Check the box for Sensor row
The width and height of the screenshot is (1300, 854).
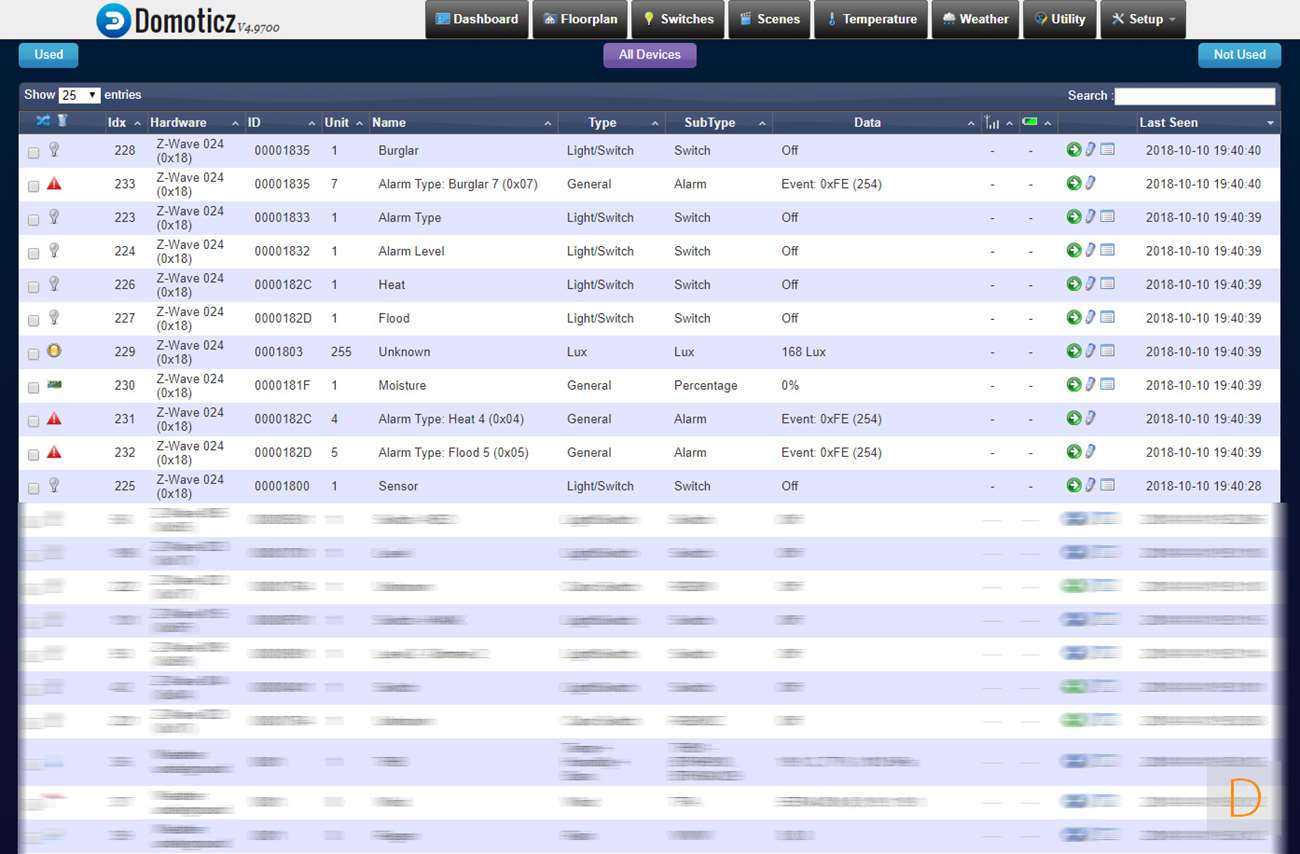[x=34, y=489]
